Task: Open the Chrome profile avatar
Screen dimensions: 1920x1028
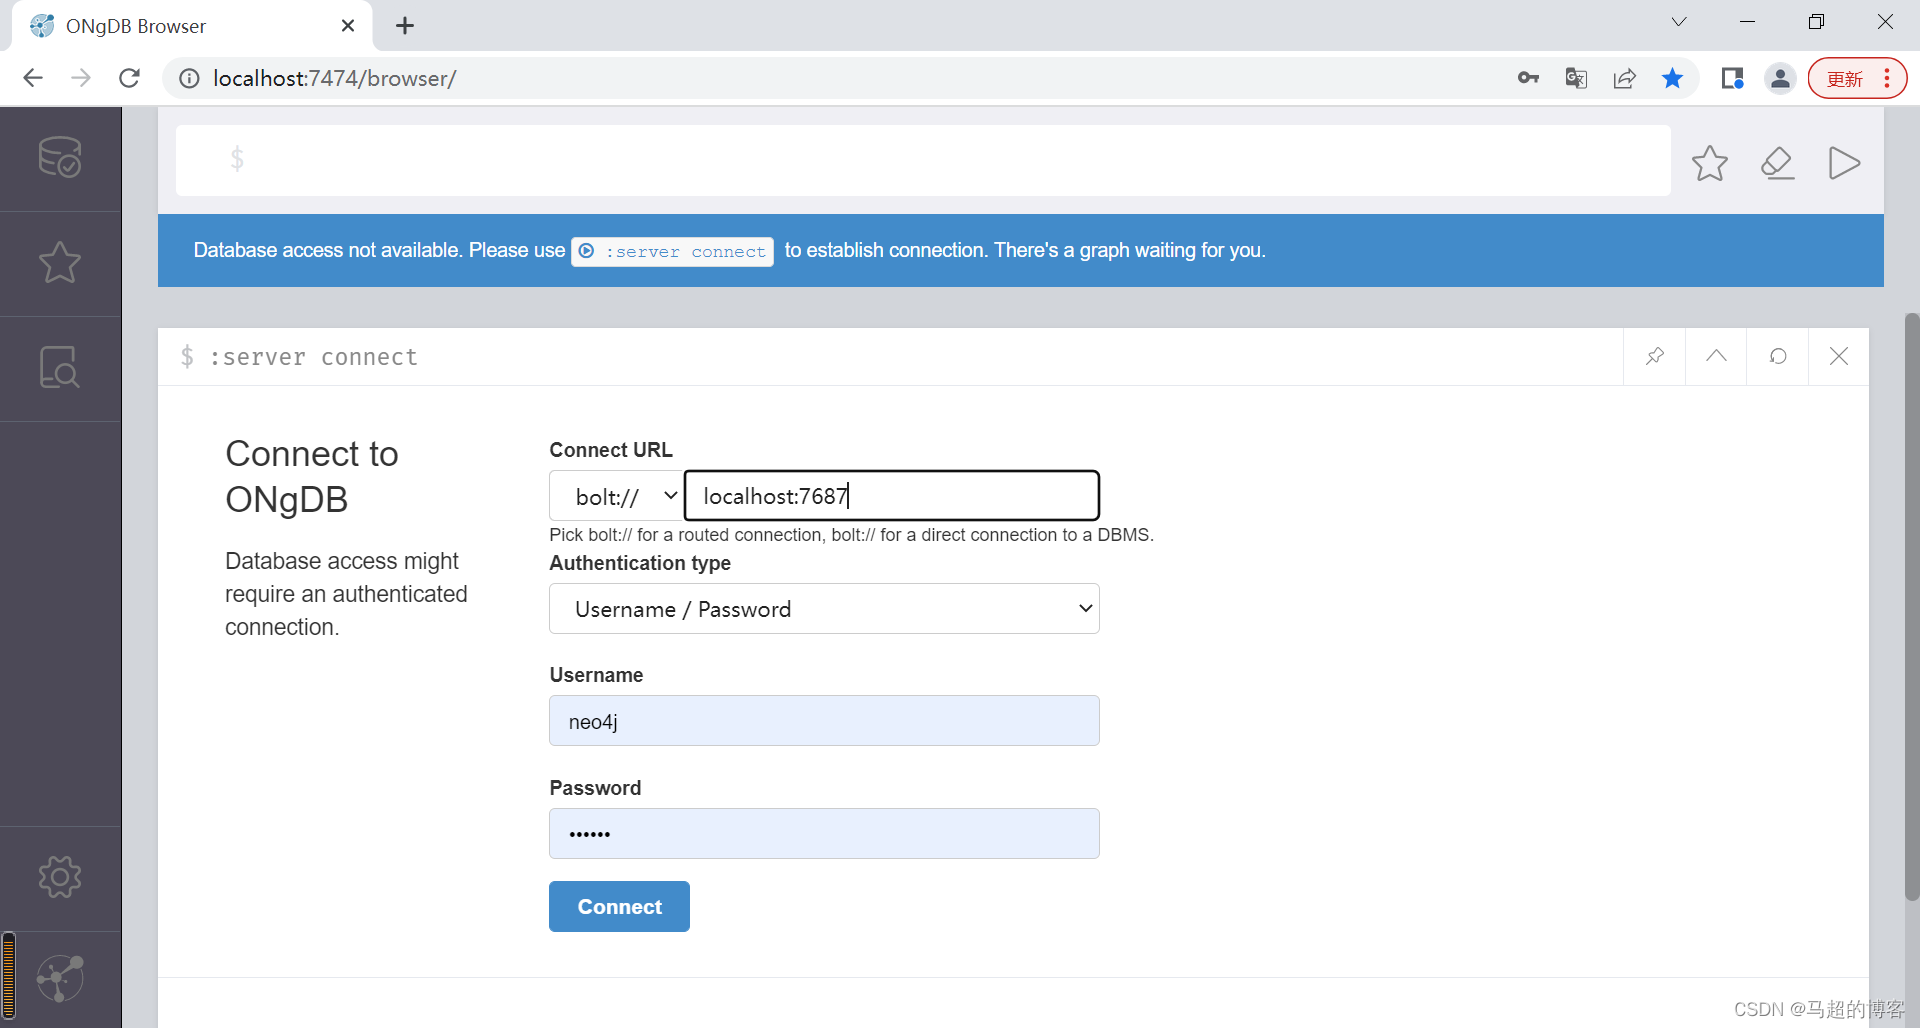Action: click(x=1780, y=78)
